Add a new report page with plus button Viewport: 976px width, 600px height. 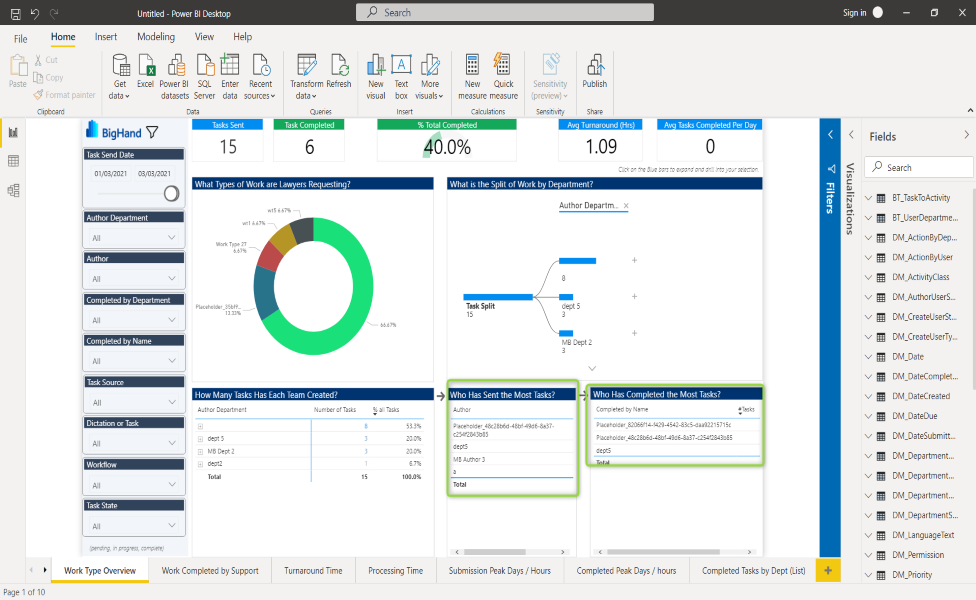tap(828, 570)
